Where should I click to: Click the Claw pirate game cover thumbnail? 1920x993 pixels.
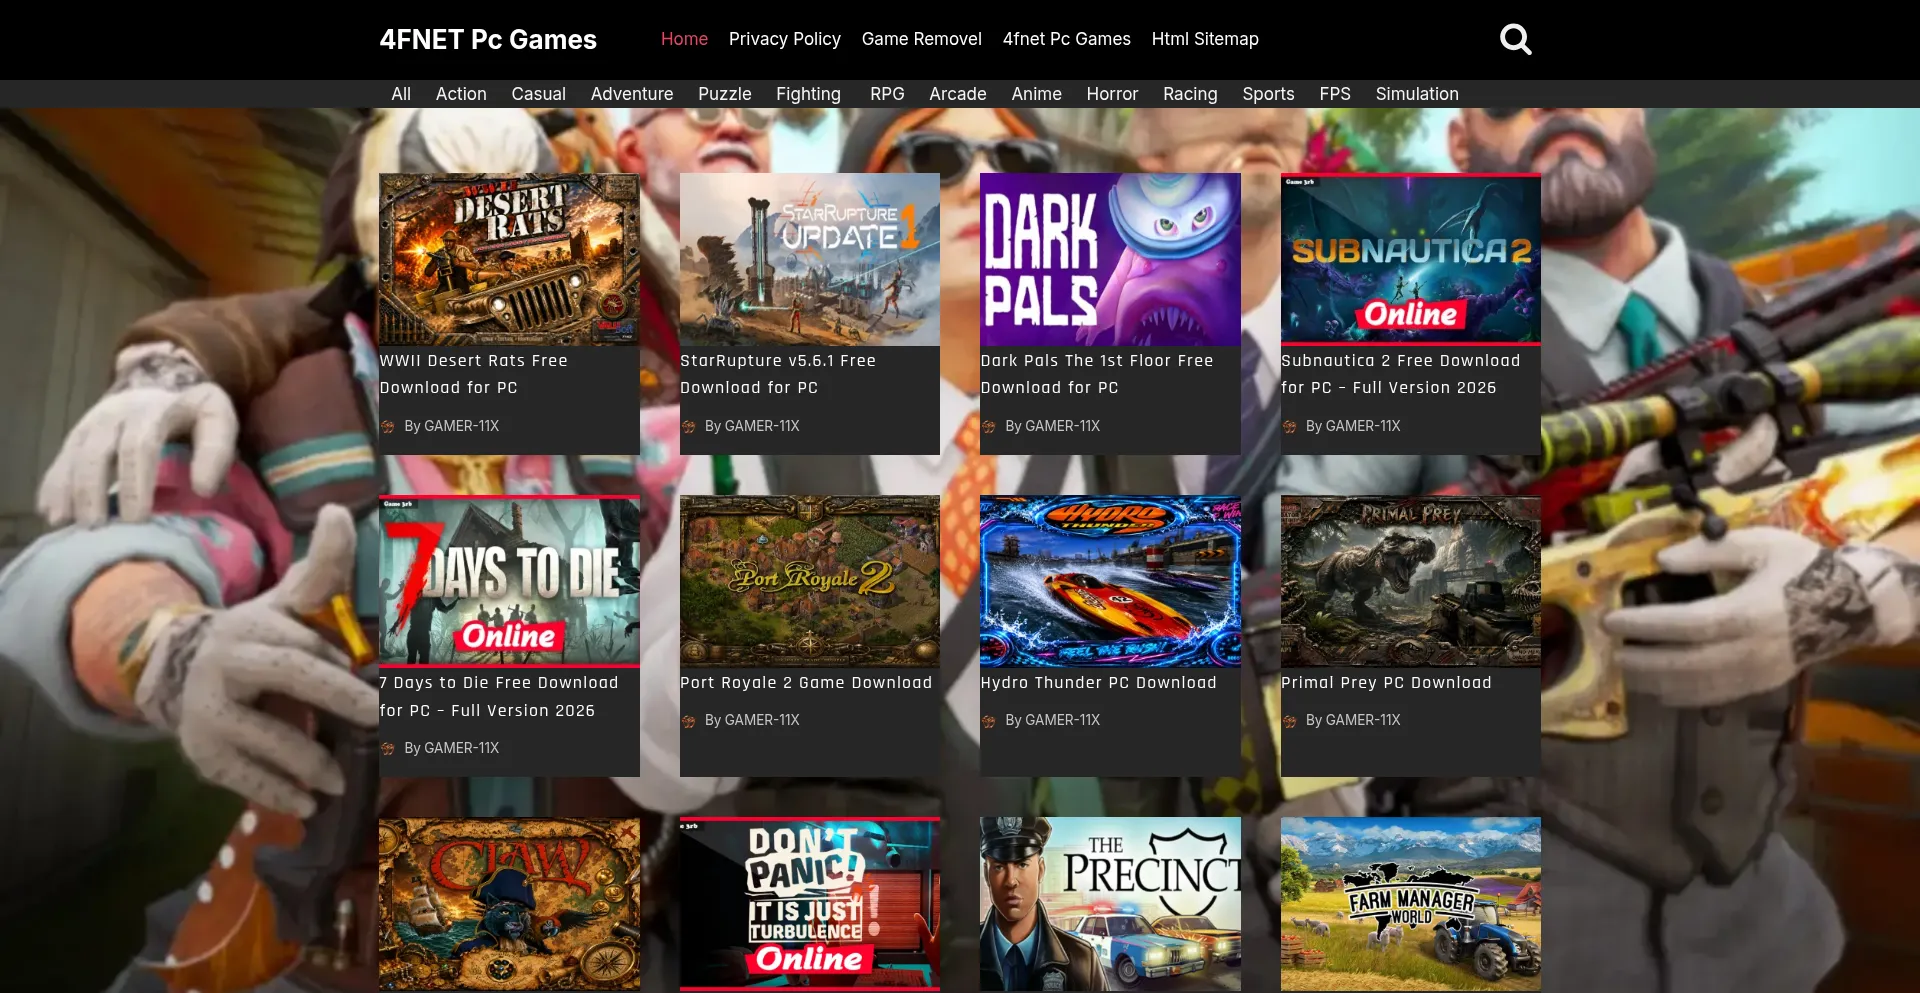click(x=509, y=904)
